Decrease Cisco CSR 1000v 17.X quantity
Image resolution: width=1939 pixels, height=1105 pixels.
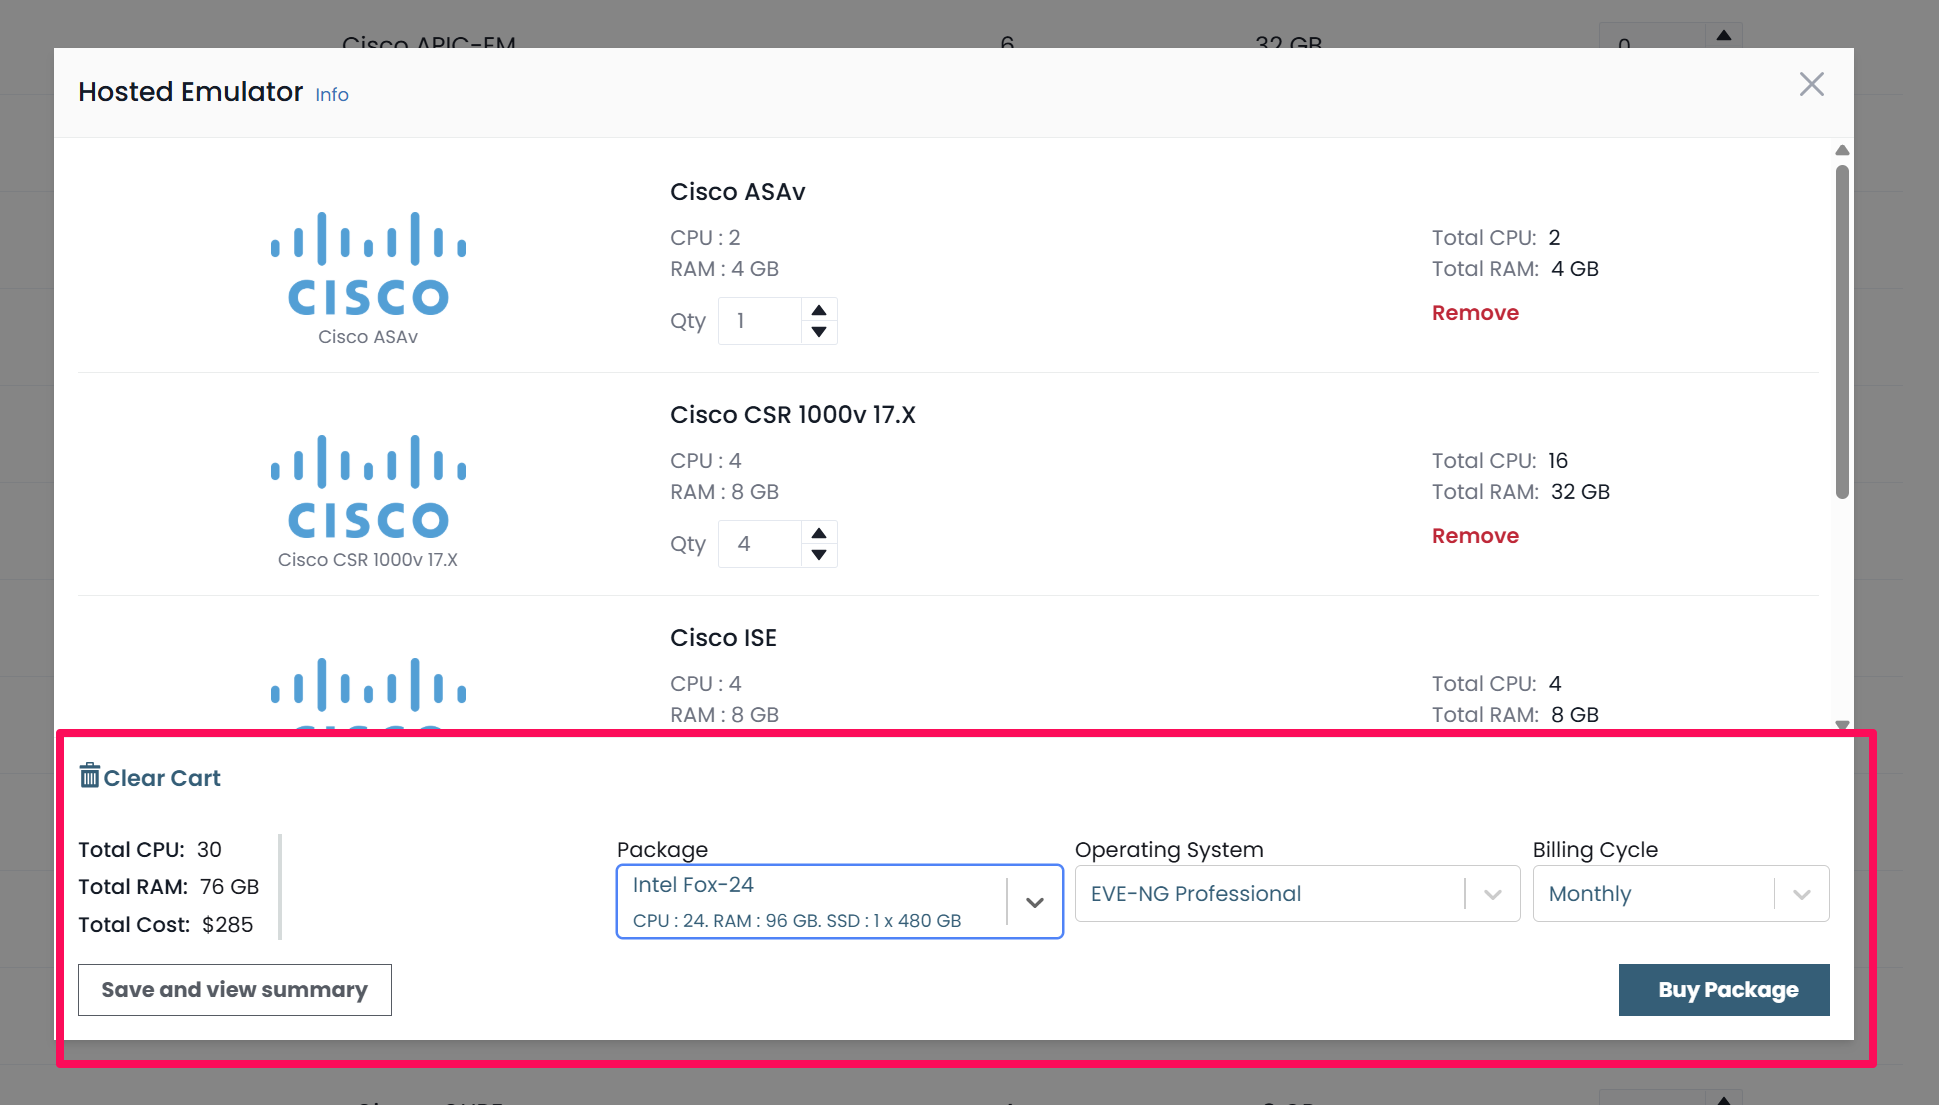(x=819, y=555)
